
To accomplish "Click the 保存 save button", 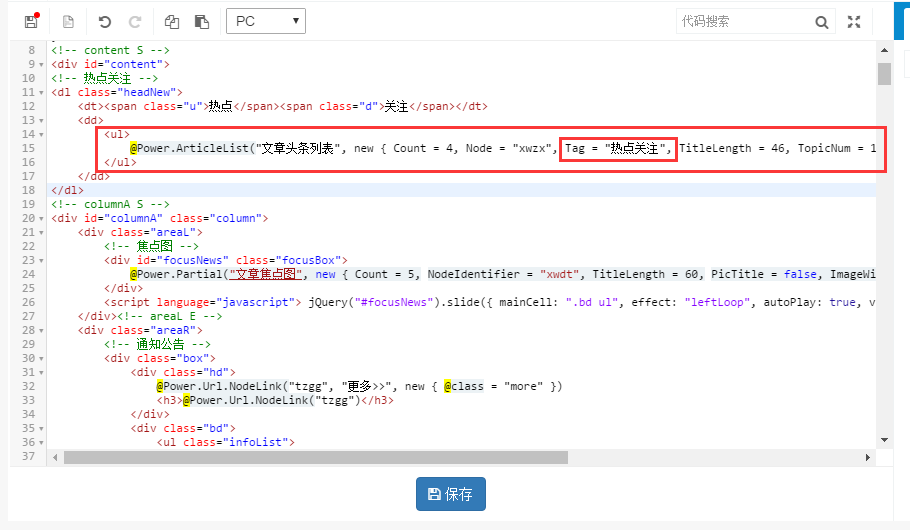I will 450,494.
